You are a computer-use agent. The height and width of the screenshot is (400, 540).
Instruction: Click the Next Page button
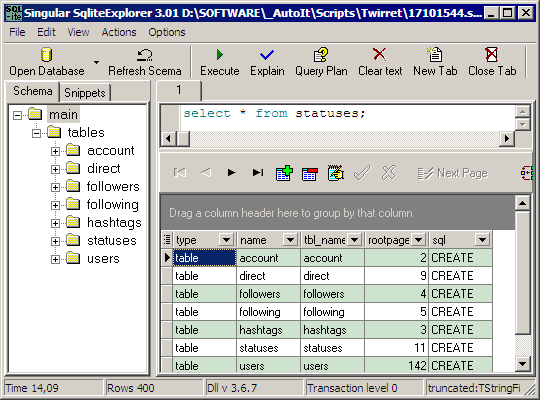(453, 173)
